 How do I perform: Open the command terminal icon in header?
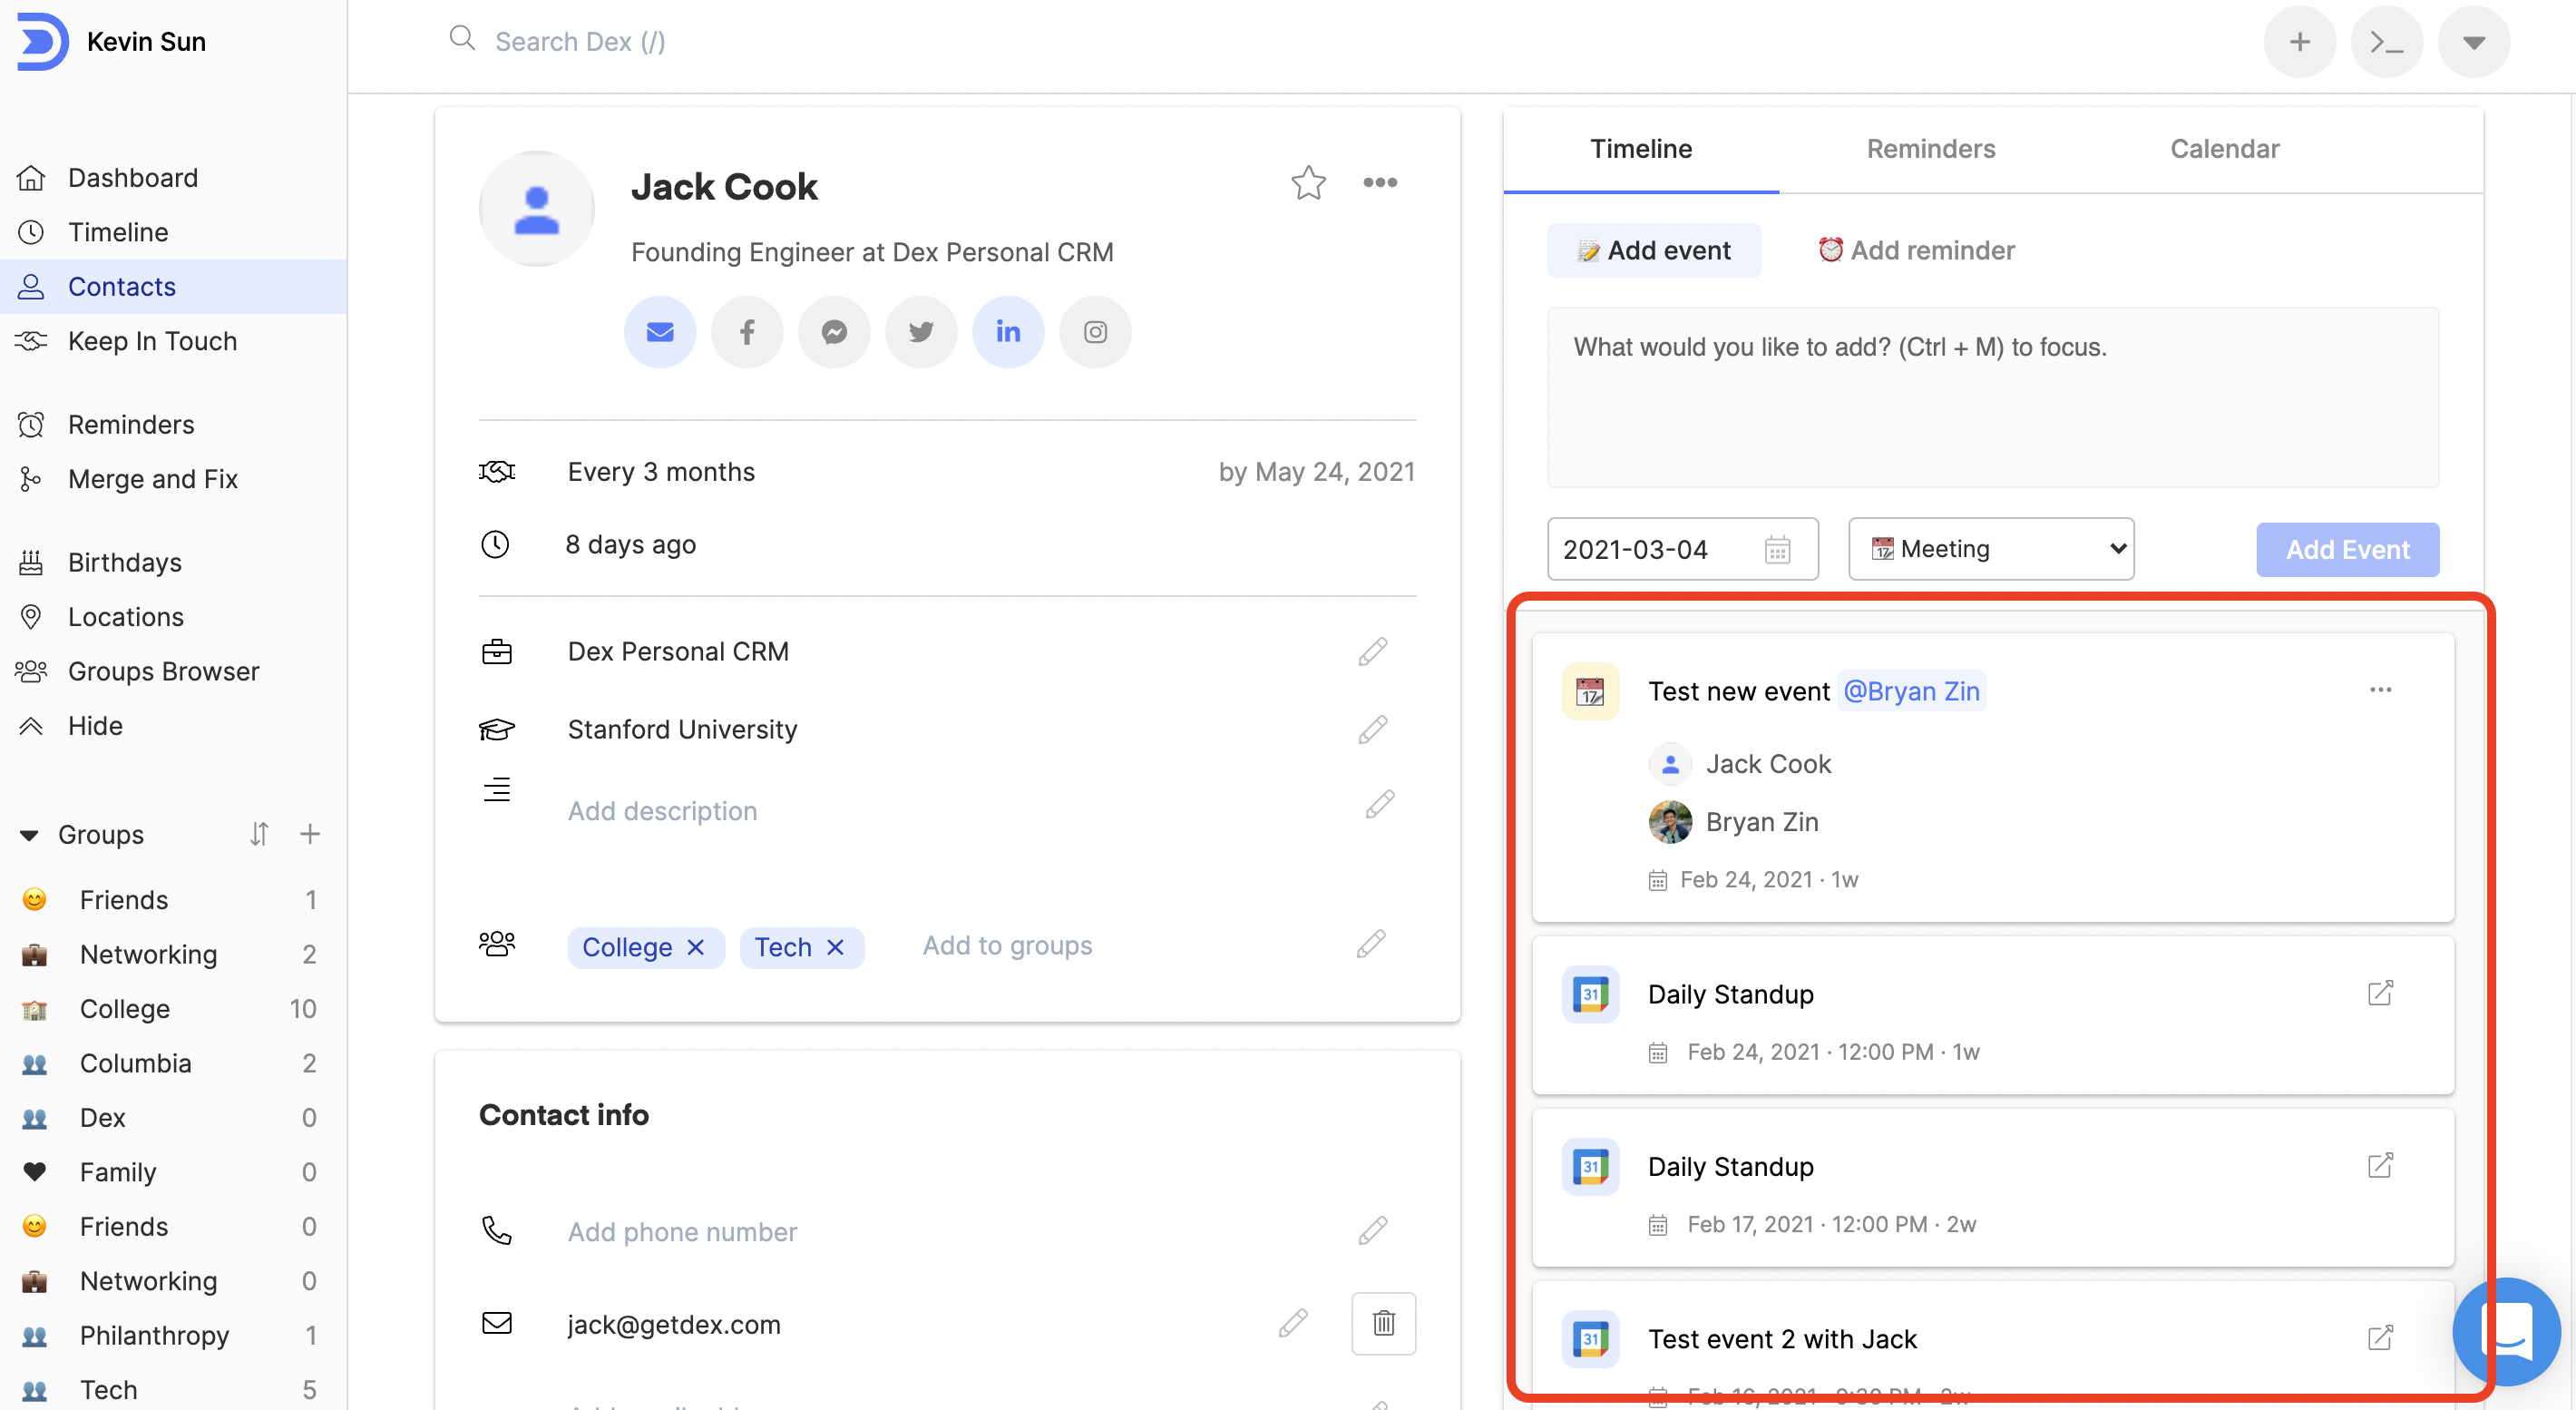[2386, 42]
